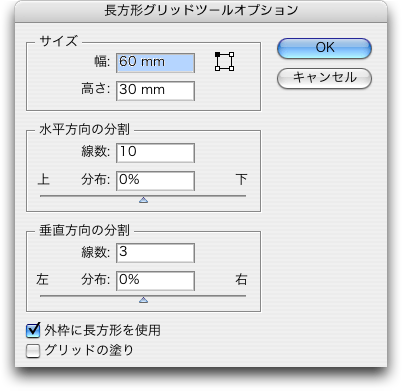Click the 垂直方向の分割 線数 field containing 3
The image size is (402, 391).
(x=155, y=253)
